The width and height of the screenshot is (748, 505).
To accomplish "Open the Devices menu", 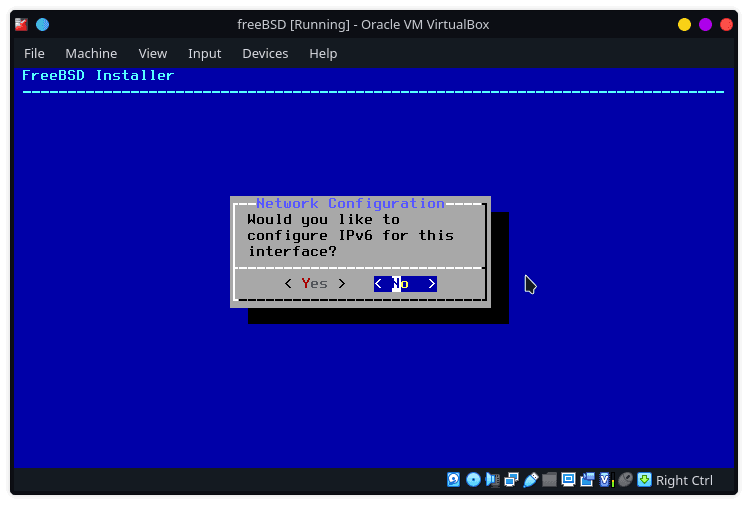I will [265, 53].
